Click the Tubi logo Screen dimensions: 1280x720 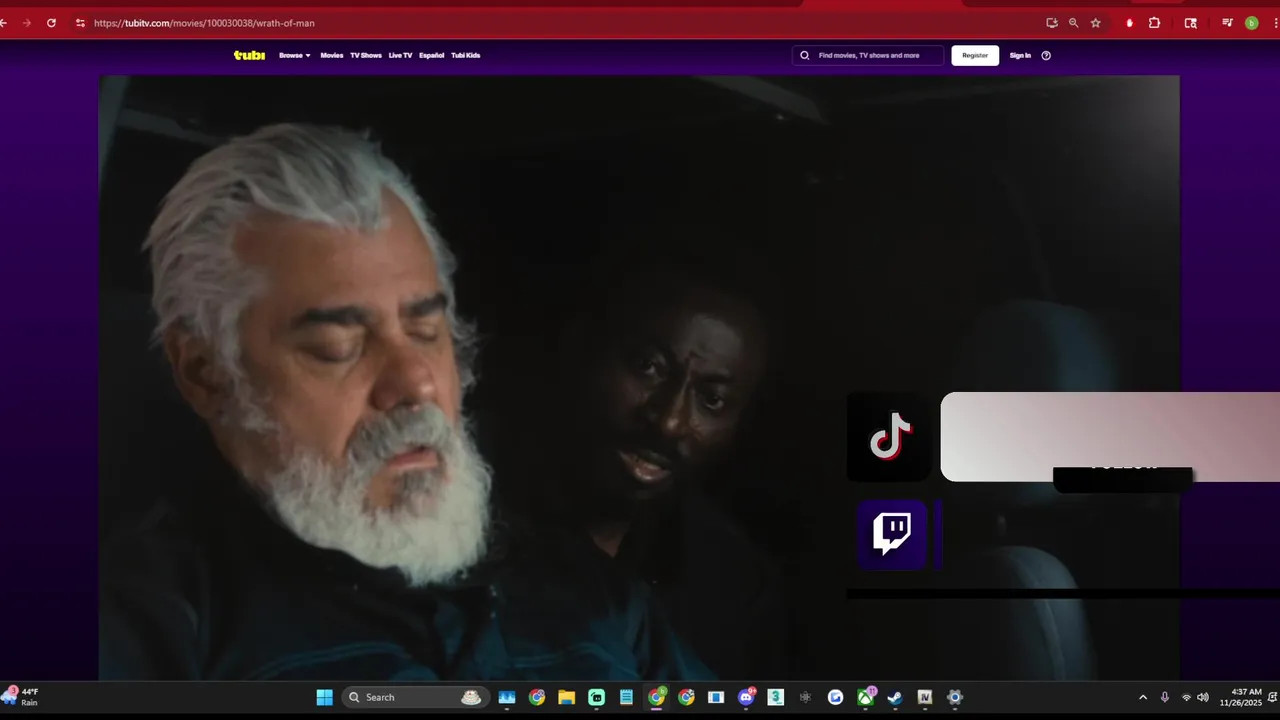point(249,55)
